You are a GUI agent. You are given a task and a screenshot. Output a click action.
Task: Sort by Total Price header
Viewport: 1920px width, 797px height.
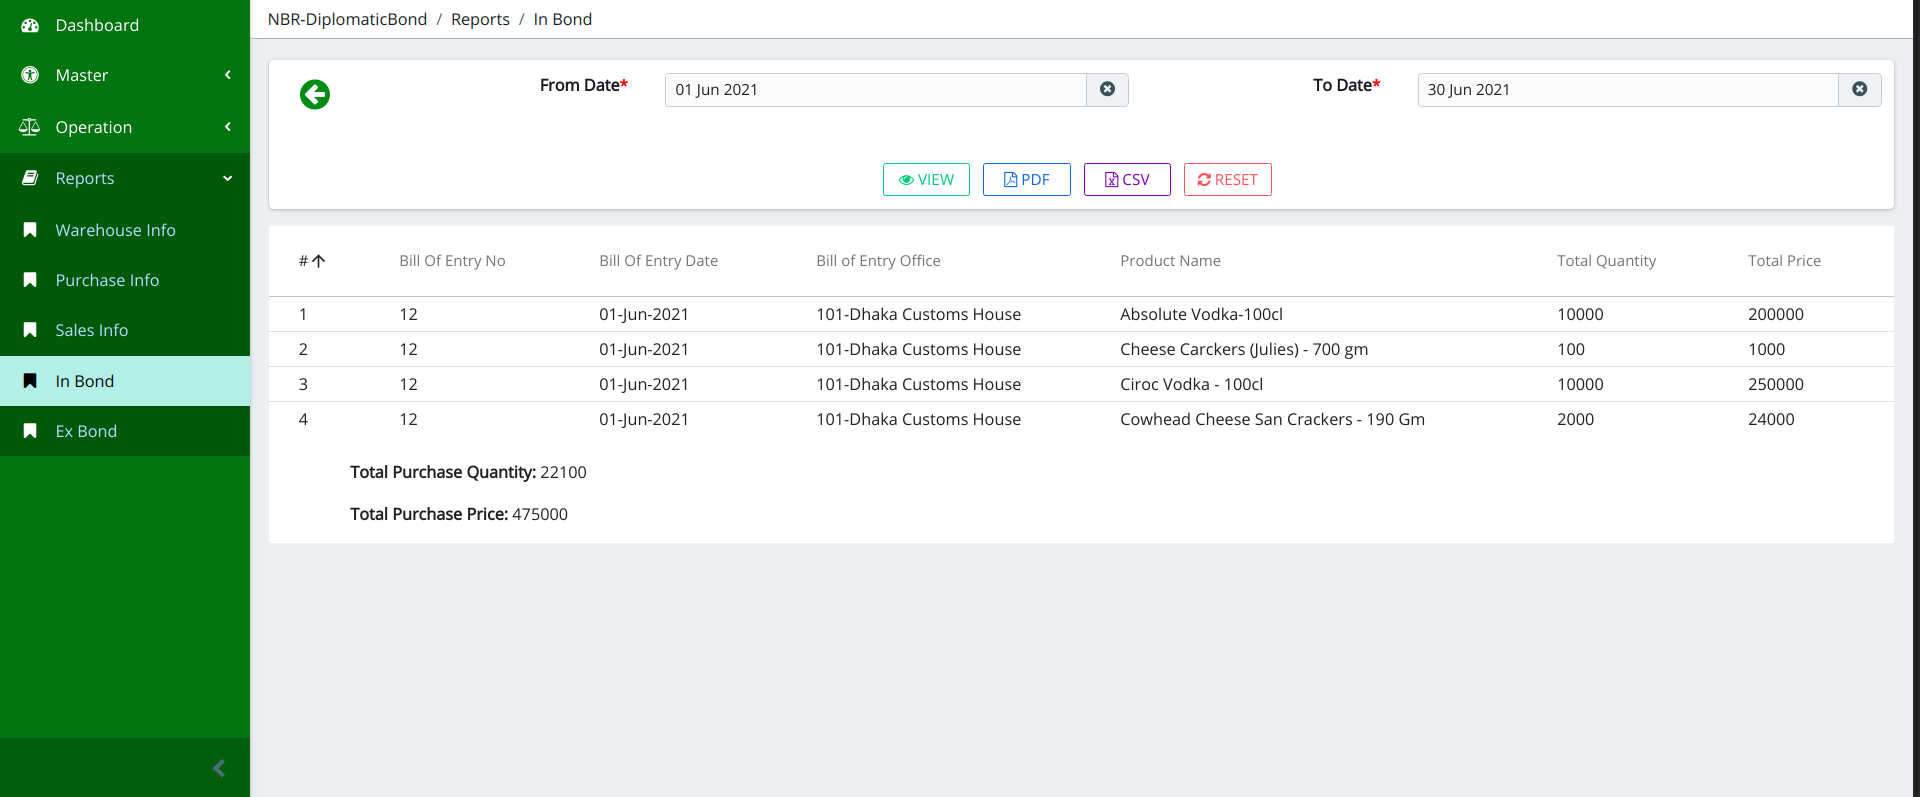tap(1784, 261)
